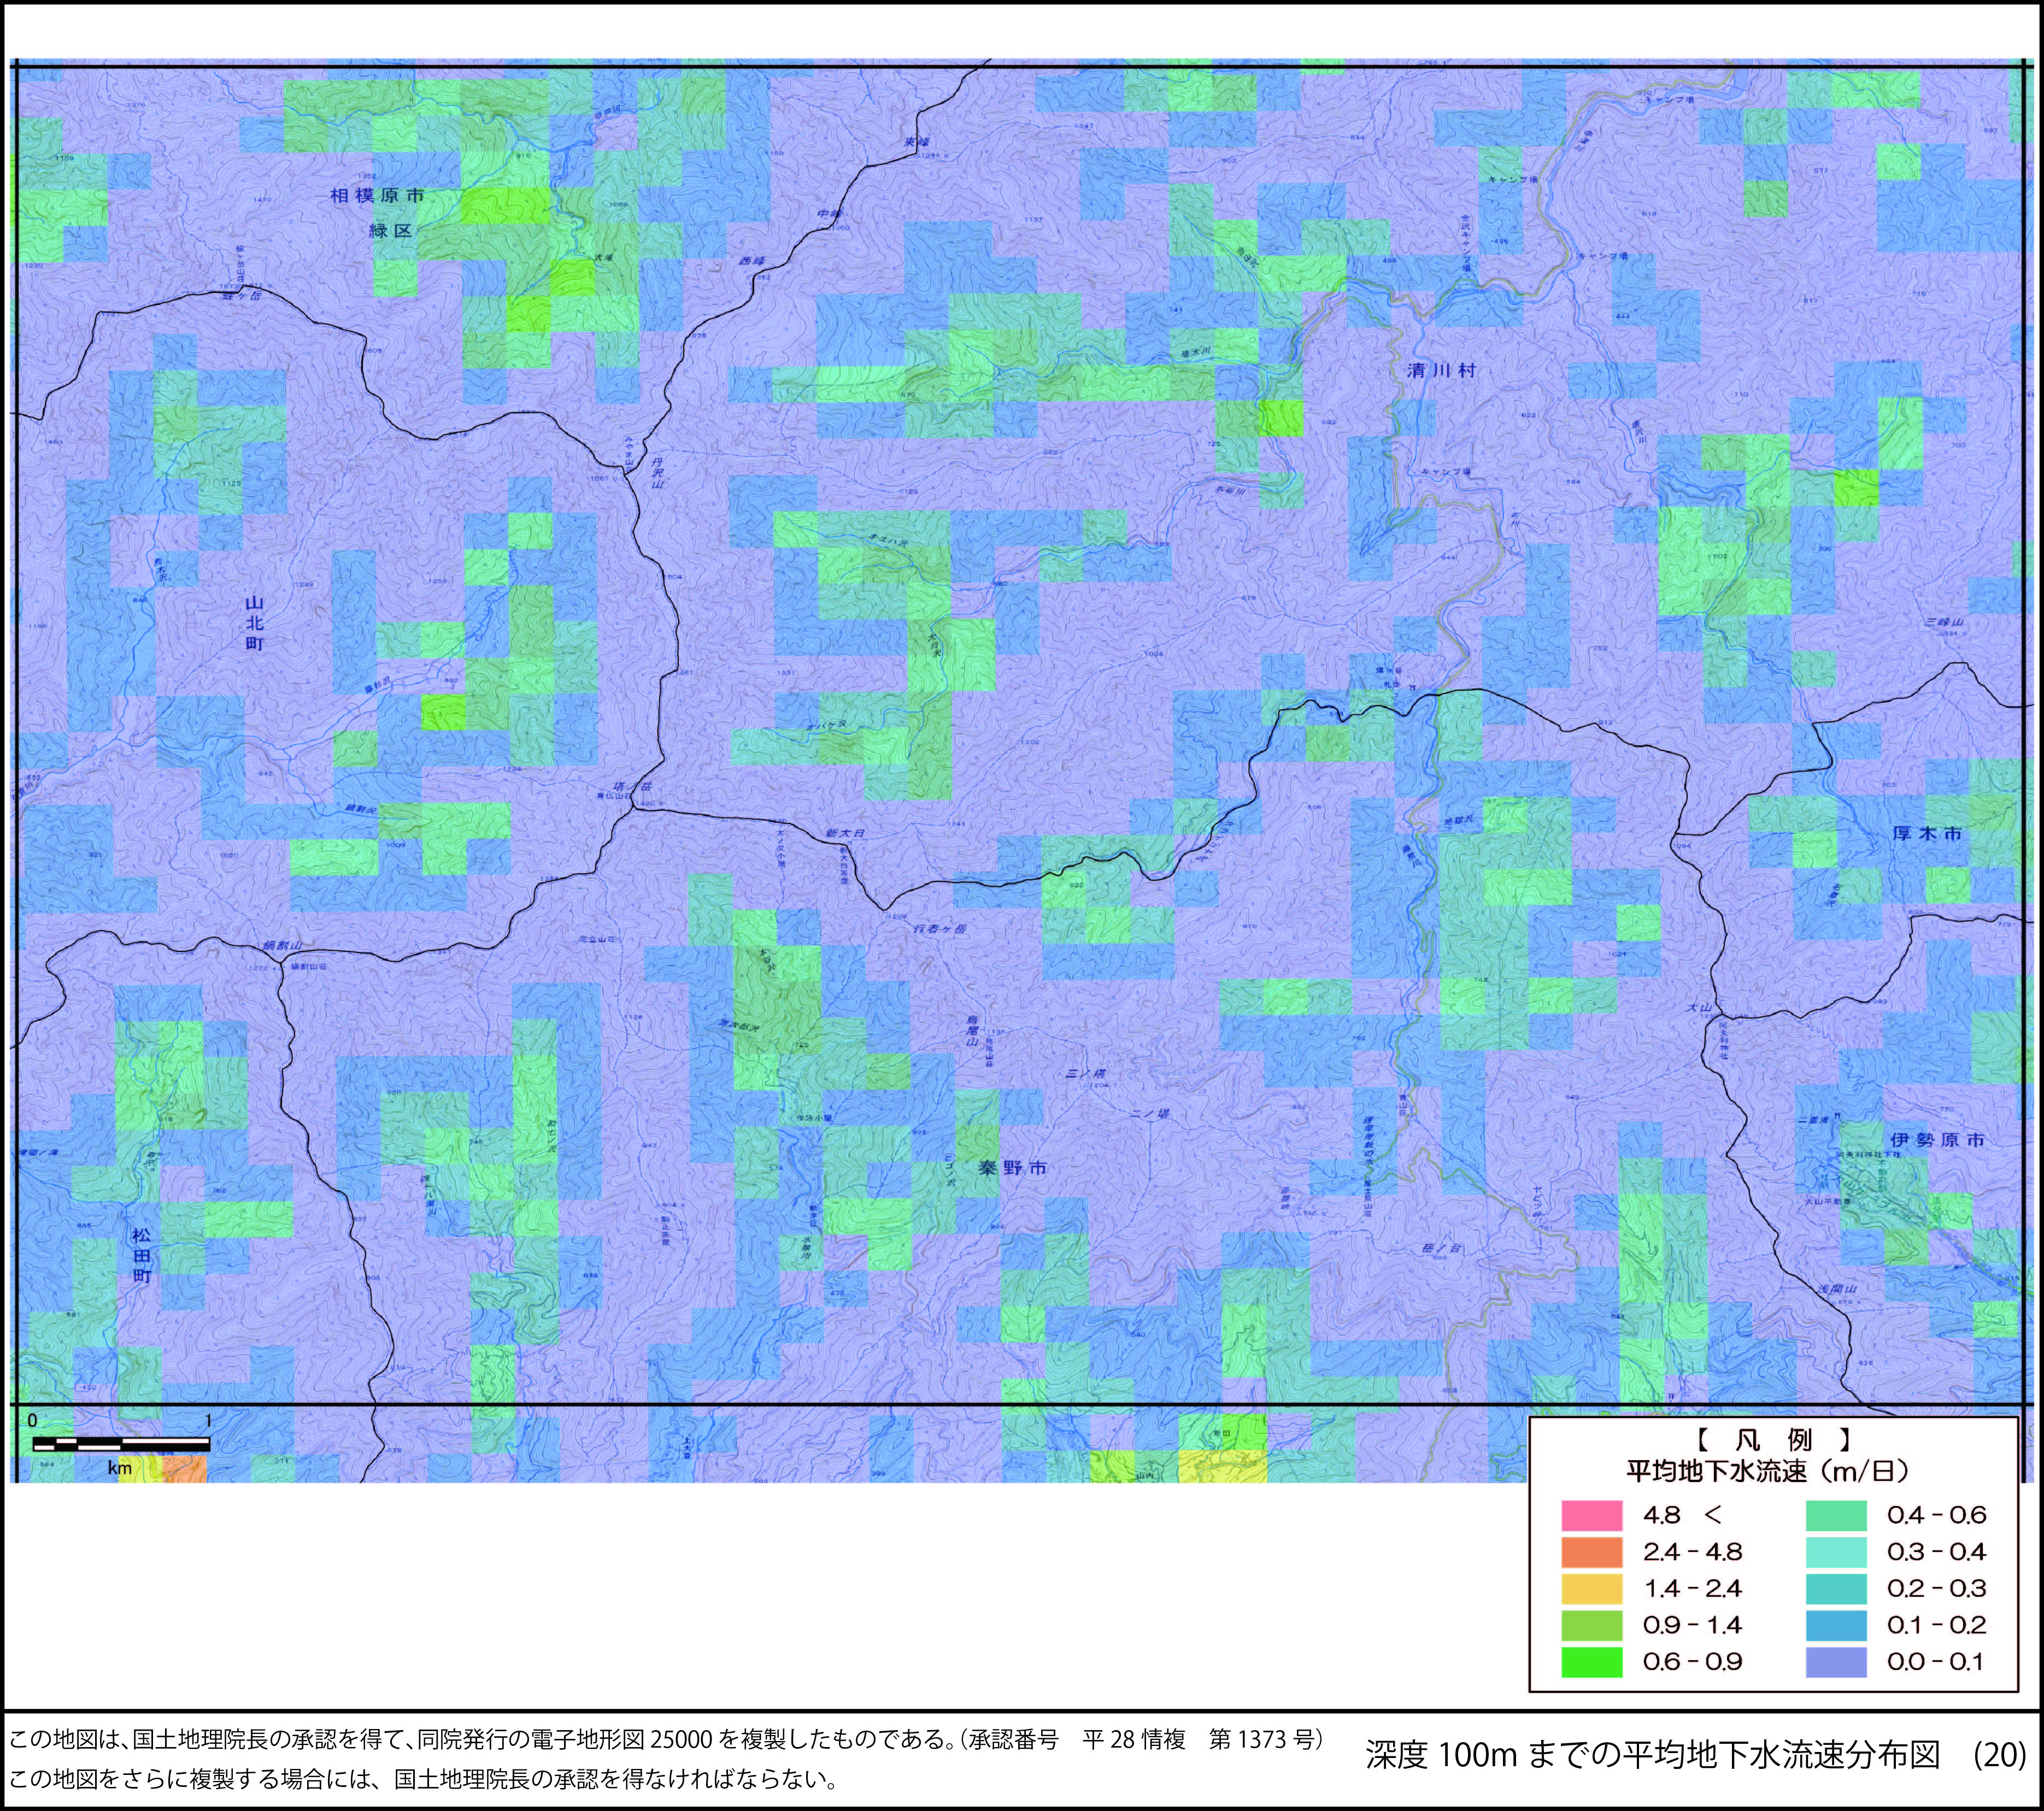Click the 0.2 - 0.3 teal legend swatch
This screenshot has height=1811, width=2044.
pyautogui.click(x=1837, y=1588)
